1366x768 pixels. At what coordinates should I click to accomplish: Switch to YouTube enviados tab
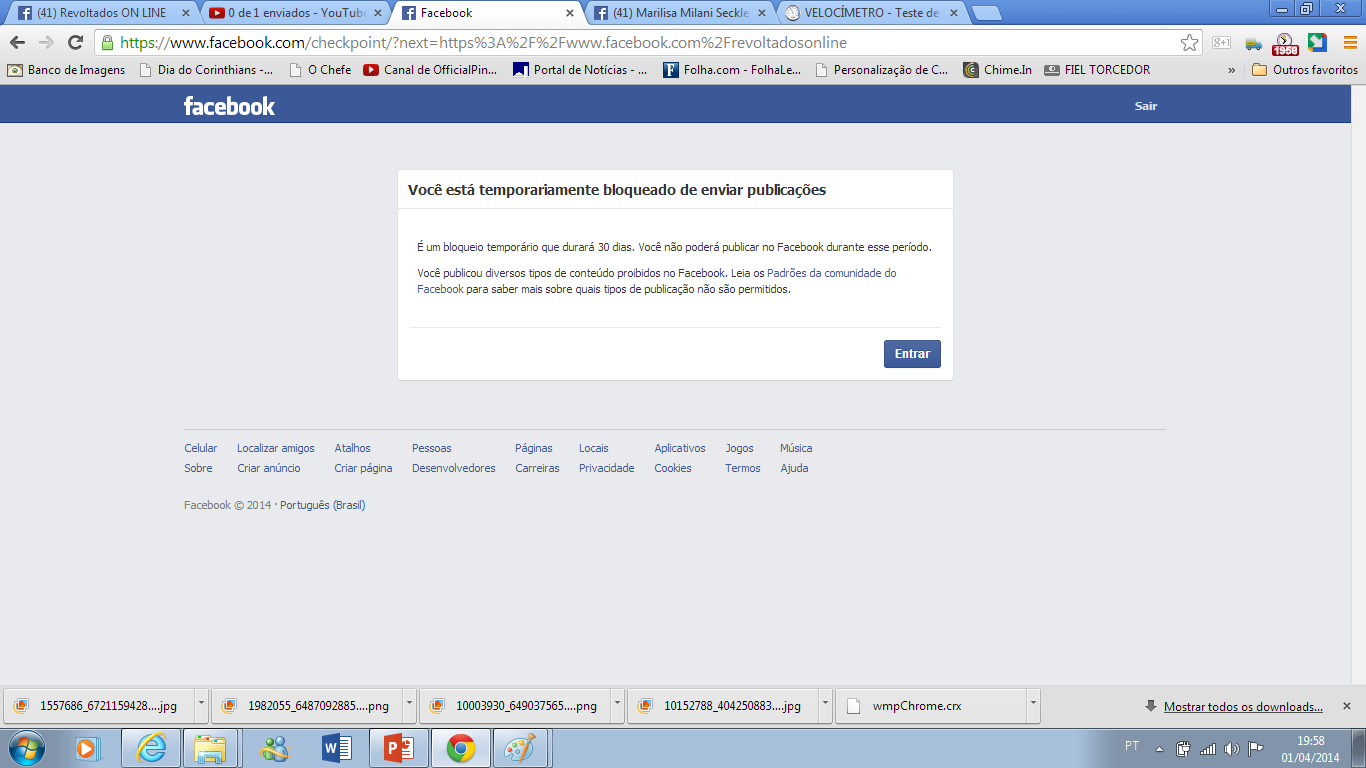click(293, 13)
